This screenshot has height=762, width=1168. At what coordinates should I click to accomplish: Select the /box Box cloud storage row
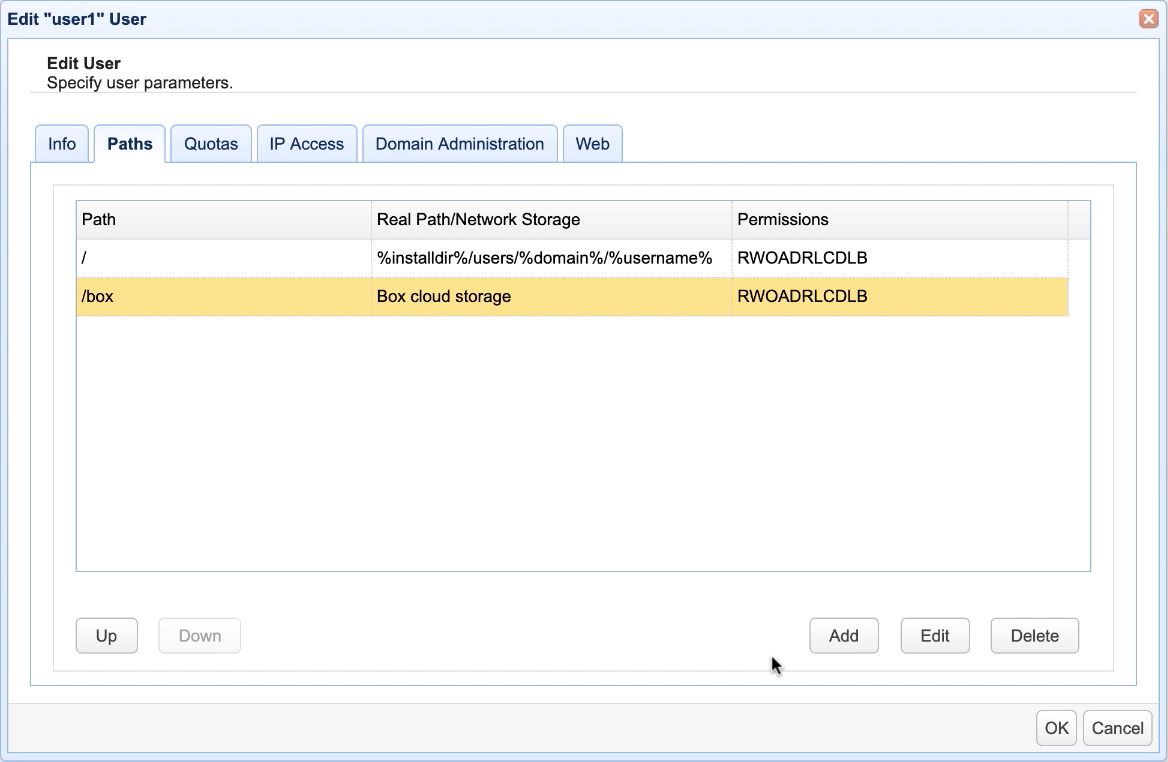click(220, 296)
